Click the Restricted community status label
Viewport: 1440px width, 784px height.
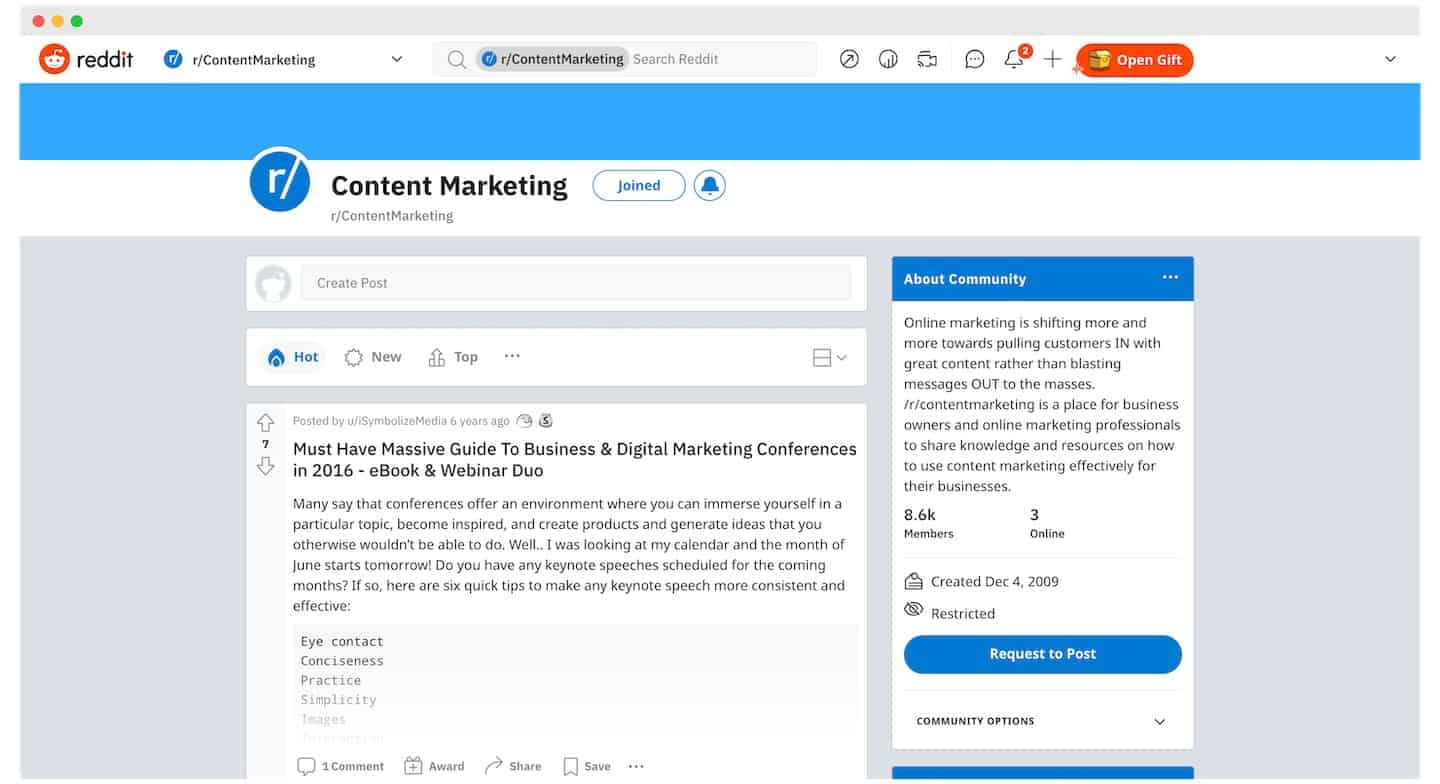[963, 613]
